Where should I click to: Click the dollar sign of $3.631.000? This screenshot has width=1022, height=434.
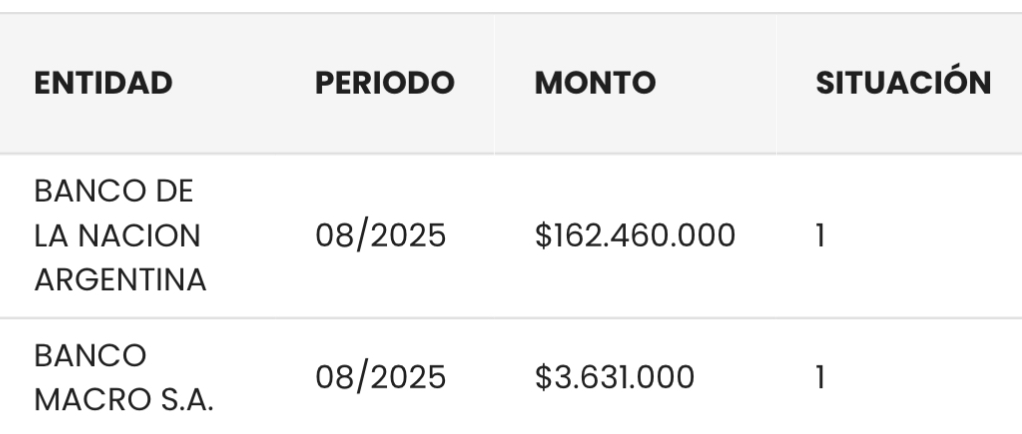click(x=542, y=378)
